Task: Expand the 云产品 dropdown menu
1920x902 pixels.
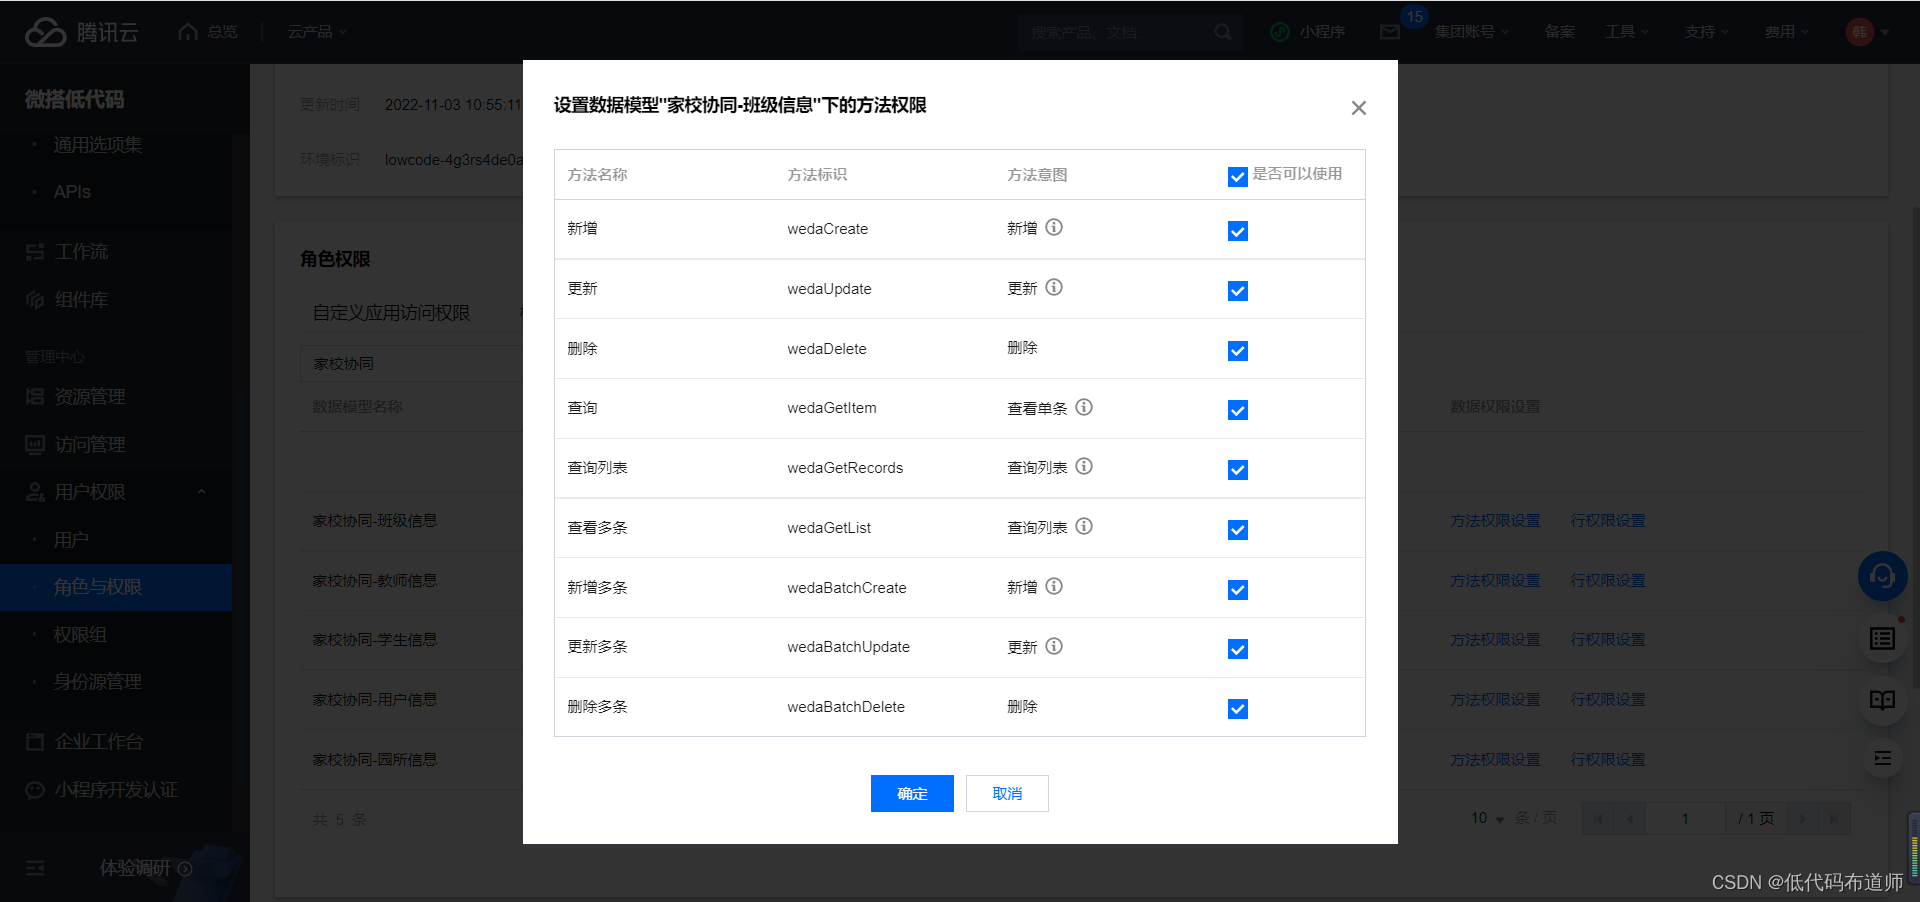Action: (317, 32)
